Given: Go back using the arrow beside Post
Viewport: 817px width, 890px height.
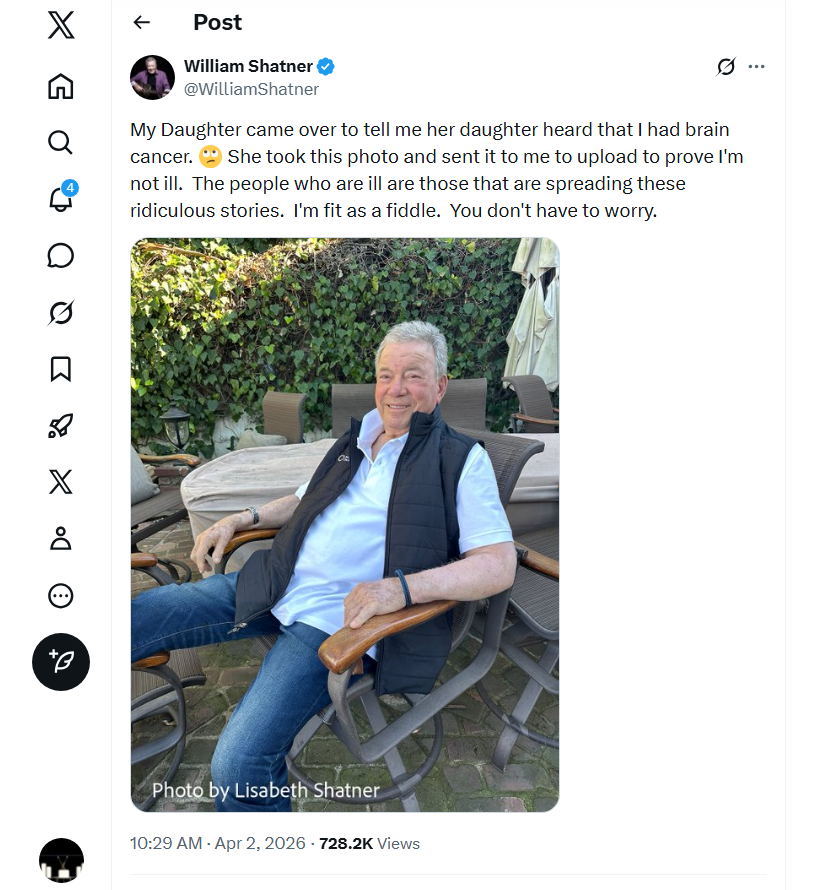Looking at the screenshot, I should 142,22.
